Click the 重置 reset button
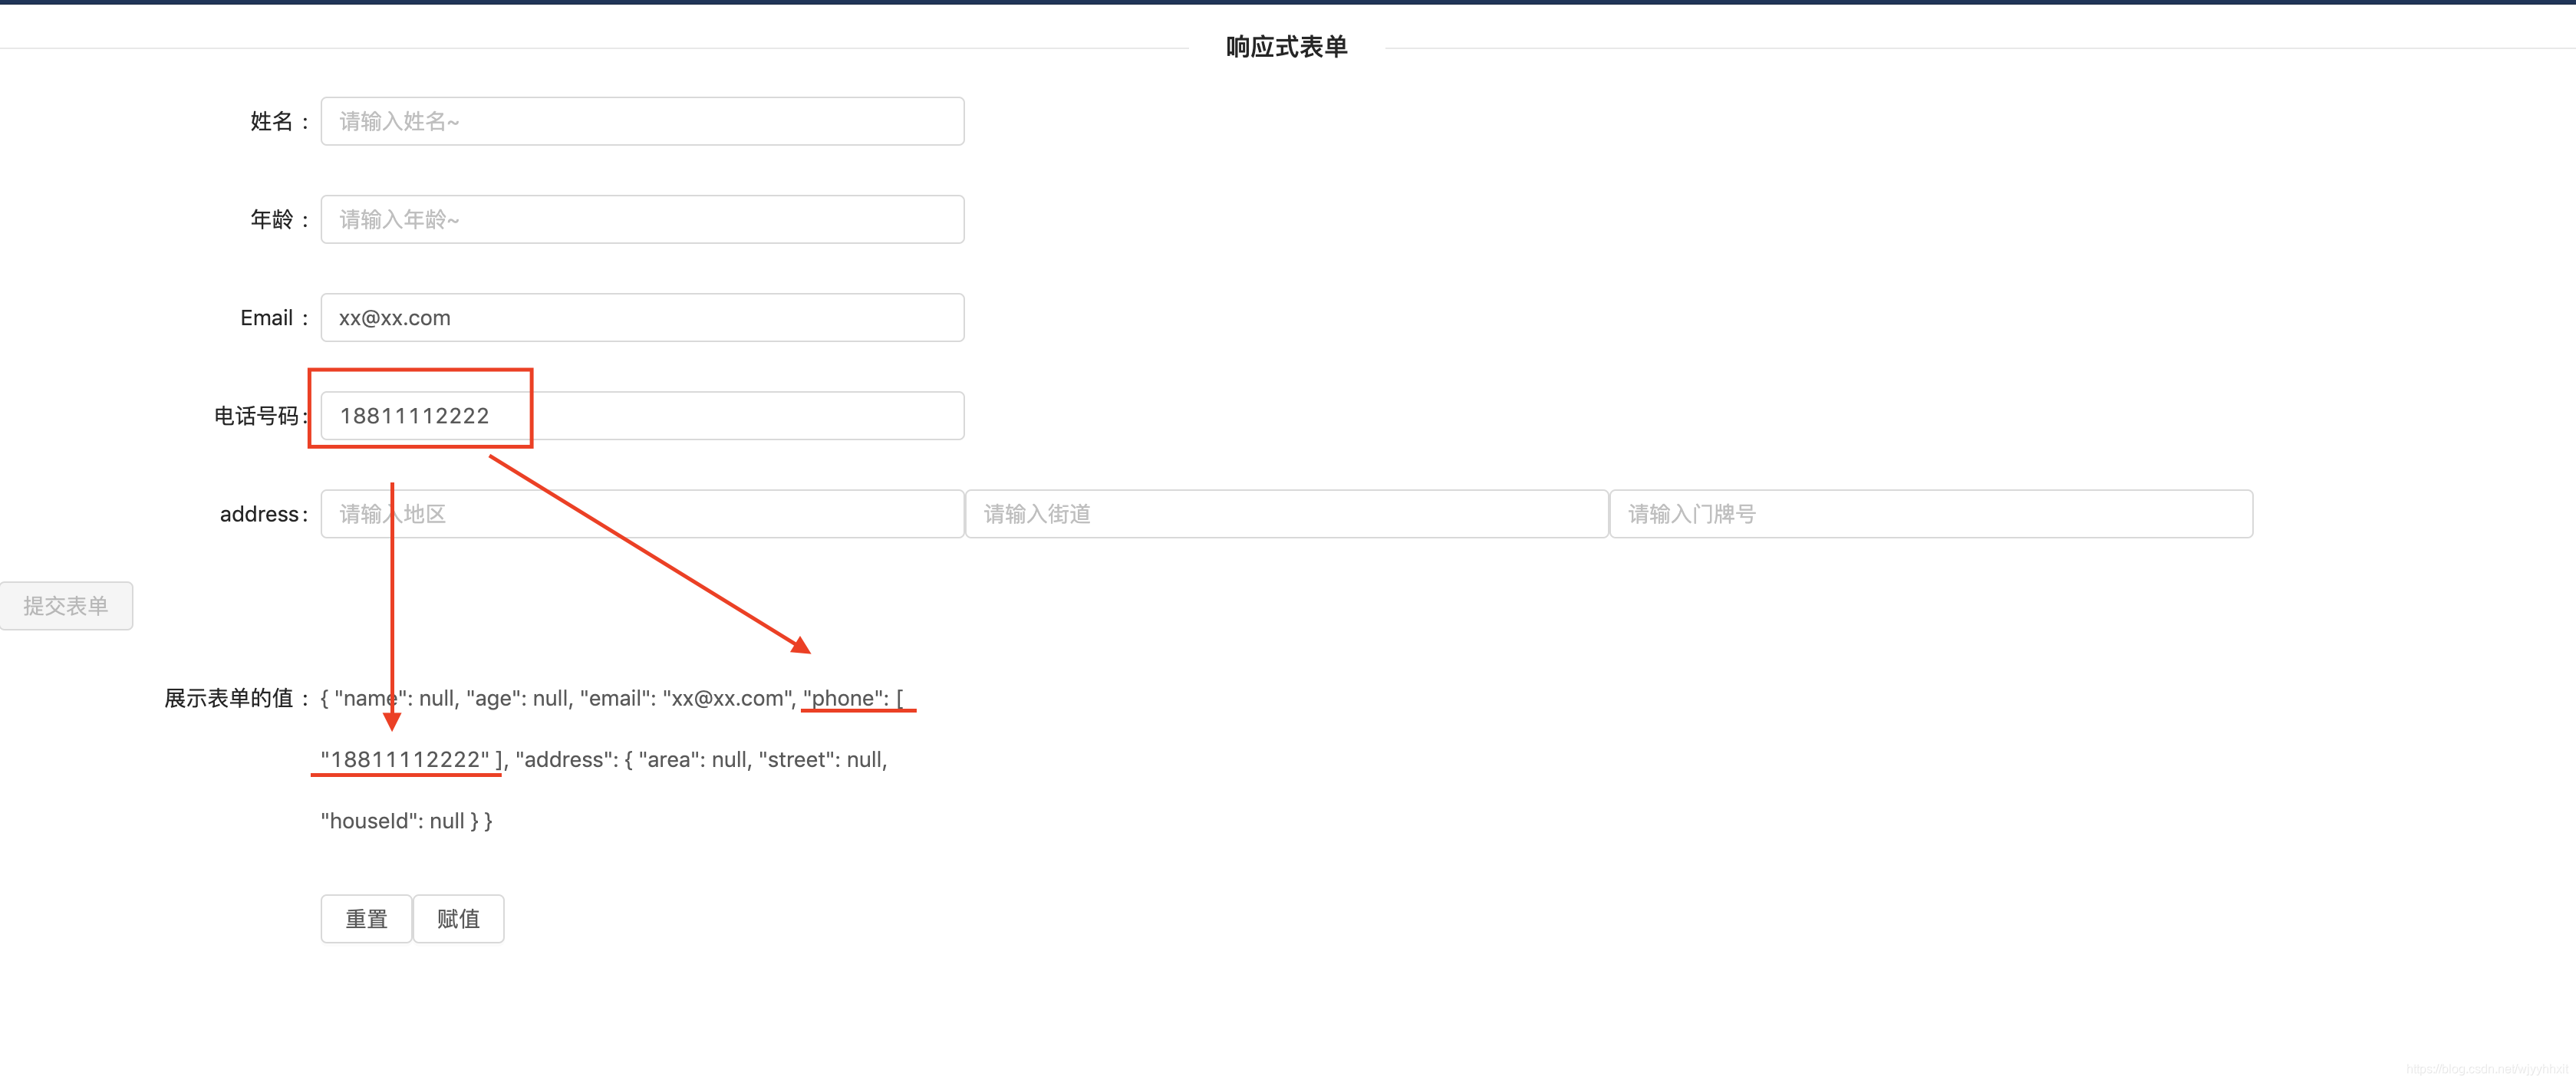The image size is (2576, 1083). tap(366, 918)
